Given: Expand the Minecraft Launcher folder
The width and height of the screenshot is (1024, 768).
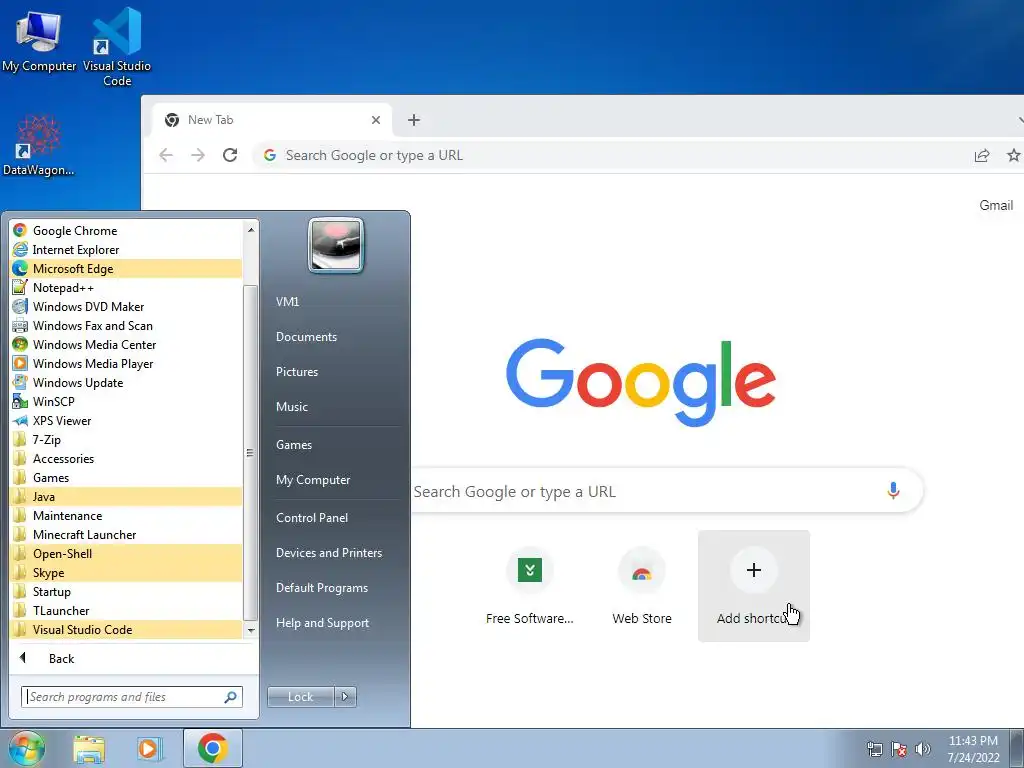Looking at the screenshot, I should [x=126, y=534].
